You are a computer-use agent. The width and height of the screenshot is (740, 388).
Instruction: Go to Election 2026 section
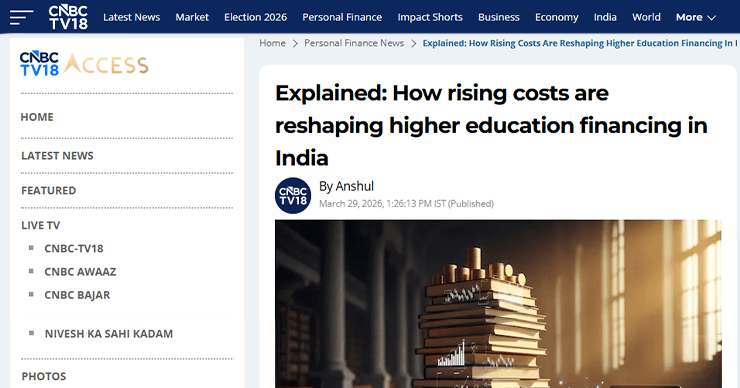(x=255, y=17)
